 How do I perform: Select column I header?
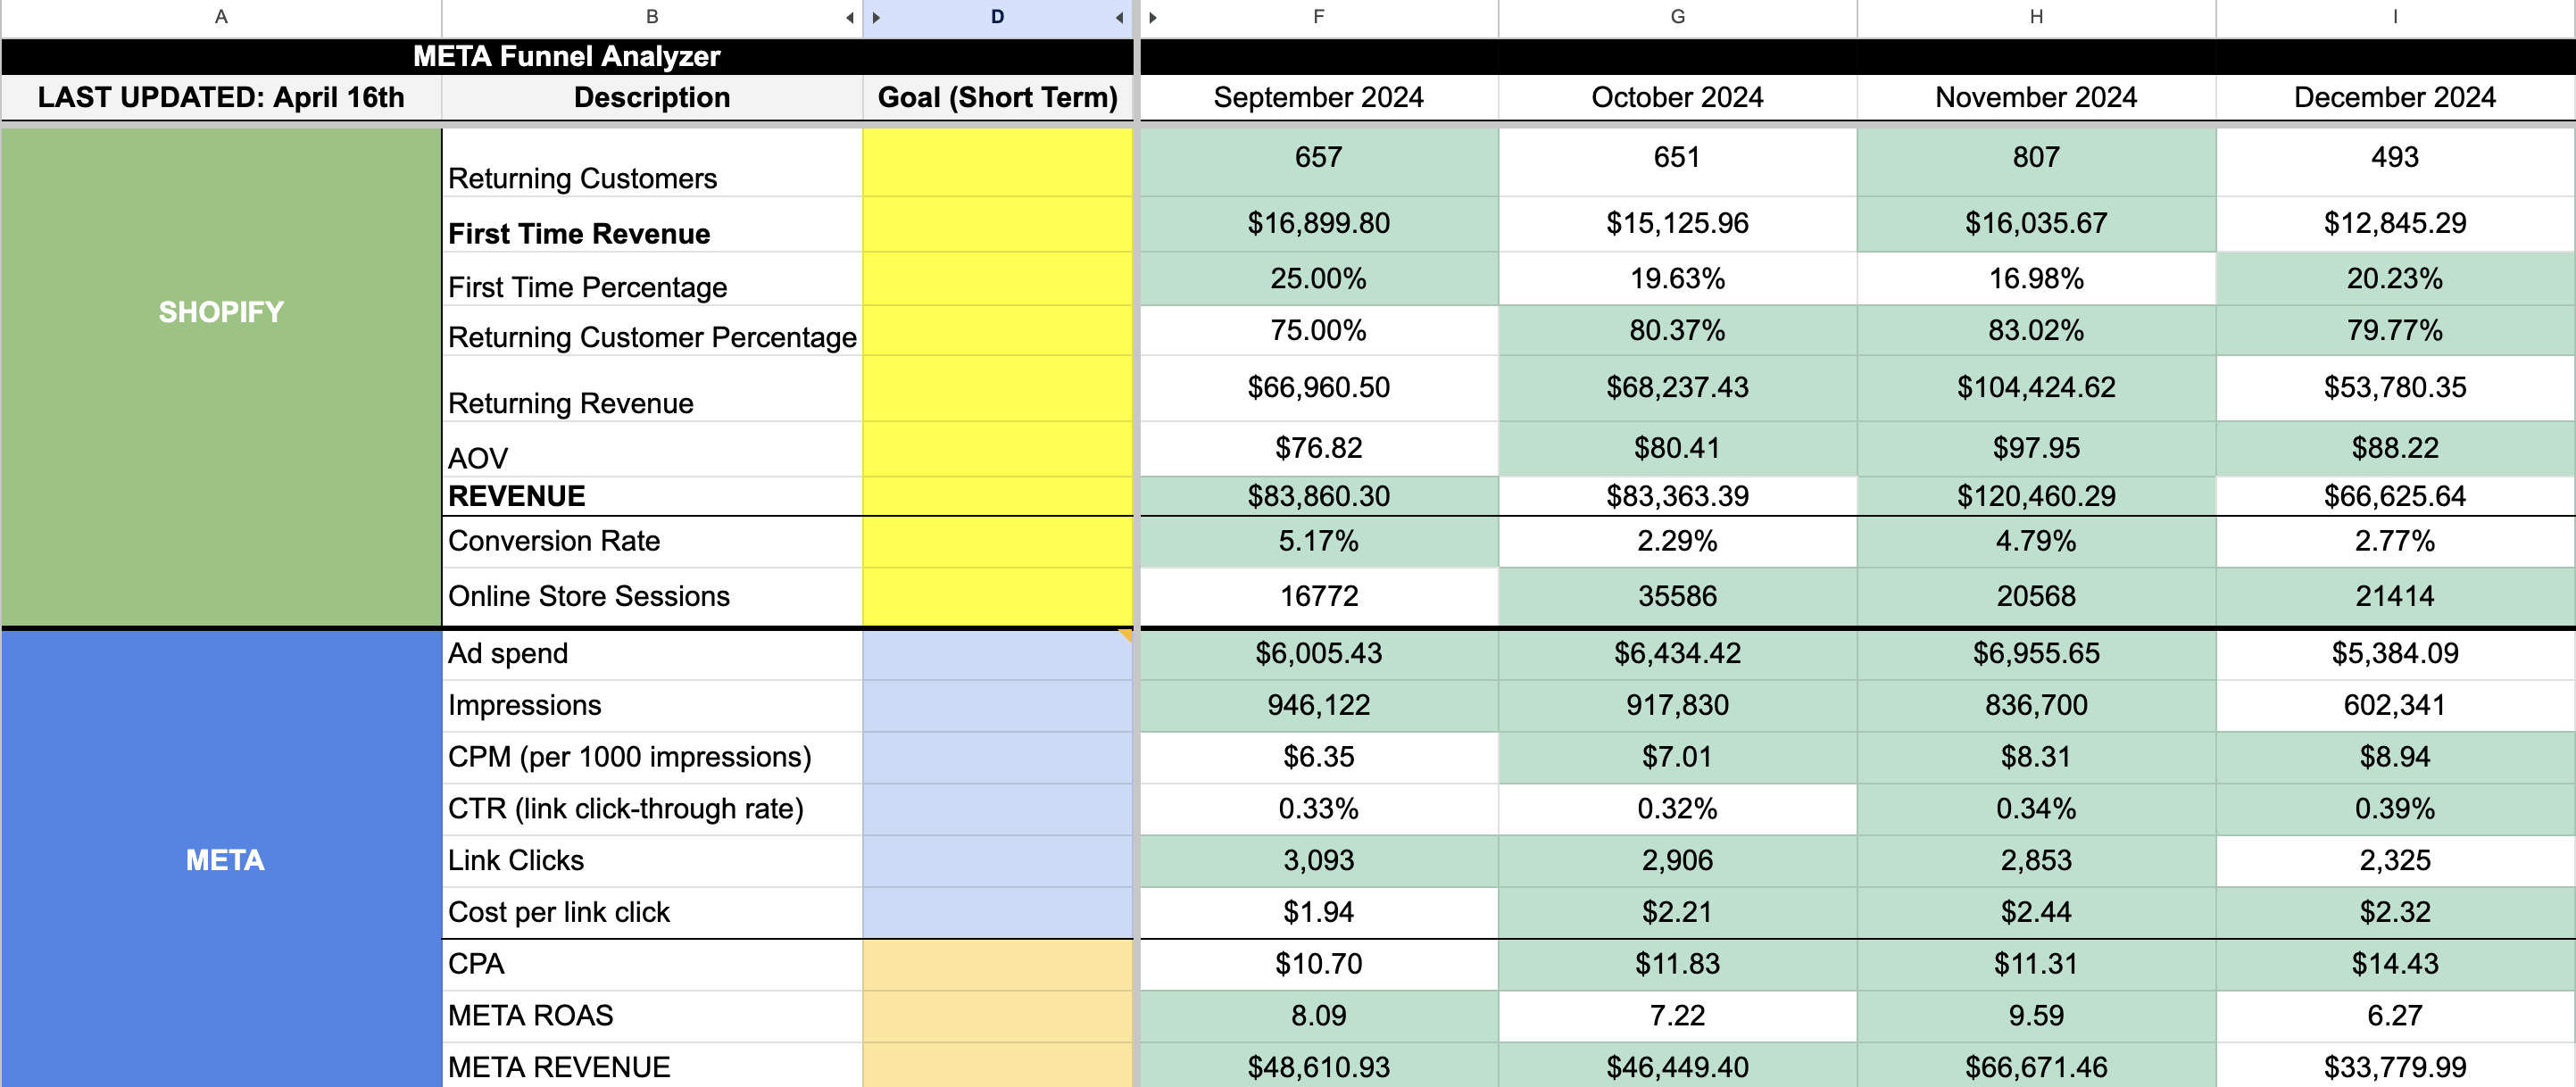(2394, 17)
